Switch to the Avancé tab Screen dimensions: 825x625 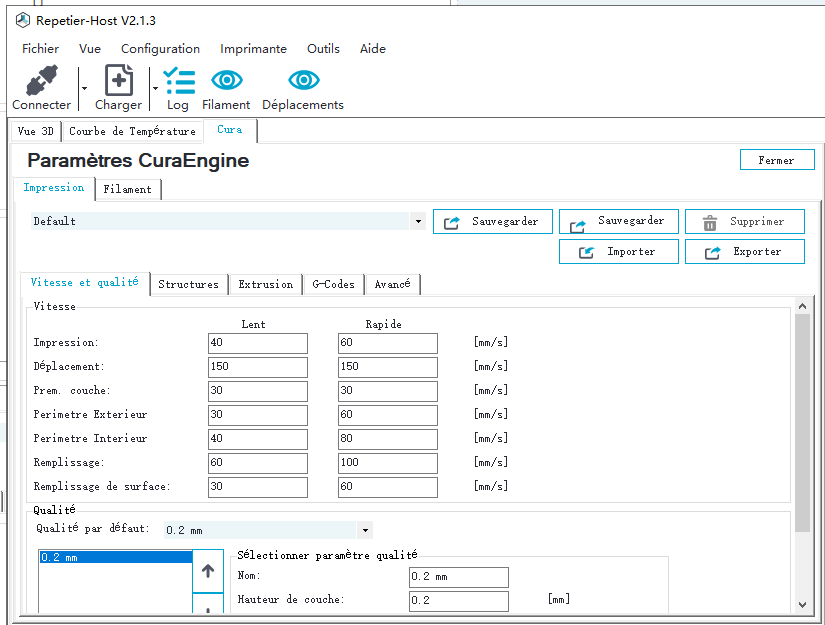[393, 285]
